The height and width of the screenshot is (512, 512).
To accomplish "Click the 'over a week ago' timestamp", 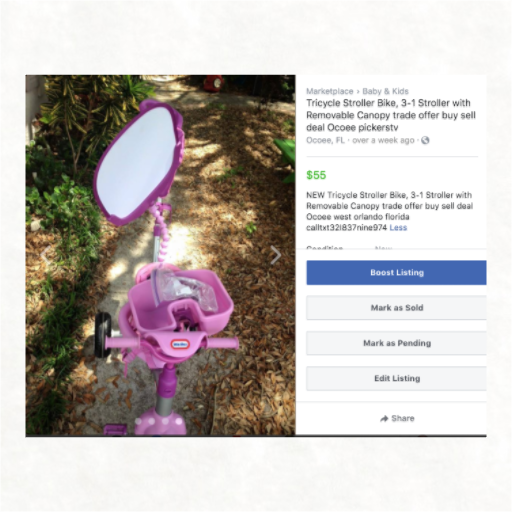I will (x=383, y=140).
